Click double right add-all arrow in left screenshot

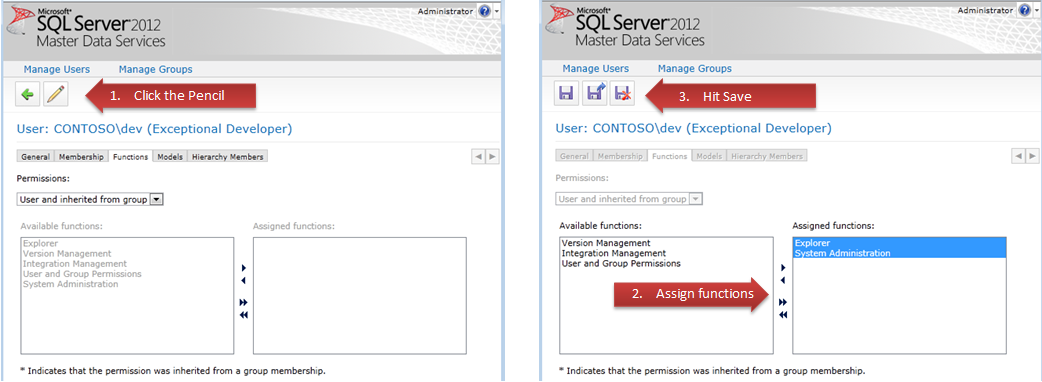(x=244, y=302)
